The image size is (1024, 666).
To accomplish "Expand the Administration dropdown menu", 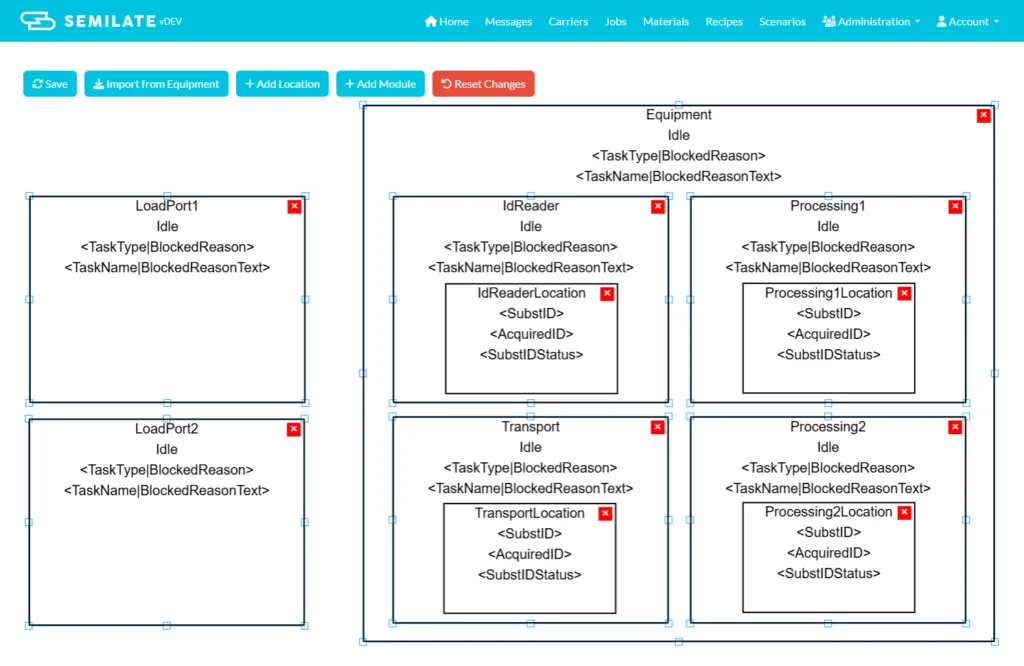I will pos(871,22).
